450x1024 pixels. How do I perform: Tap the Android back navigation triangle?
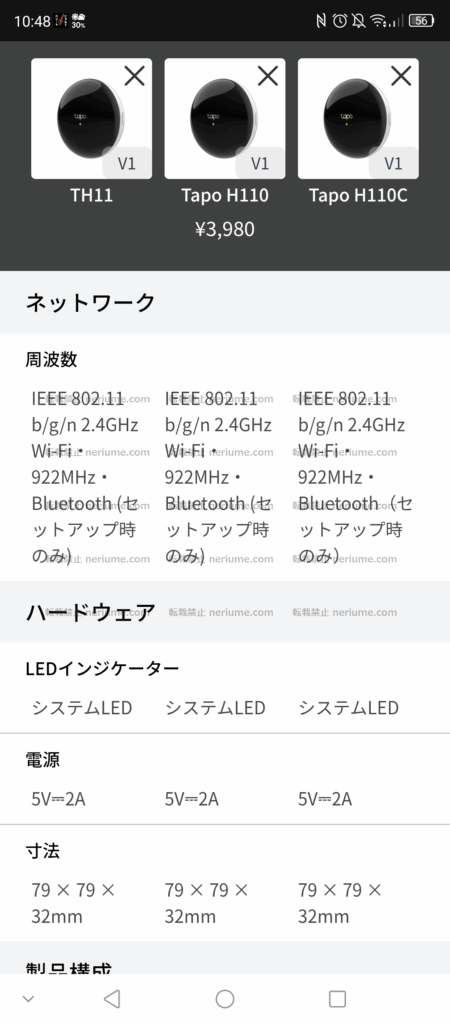click(112, 999)
